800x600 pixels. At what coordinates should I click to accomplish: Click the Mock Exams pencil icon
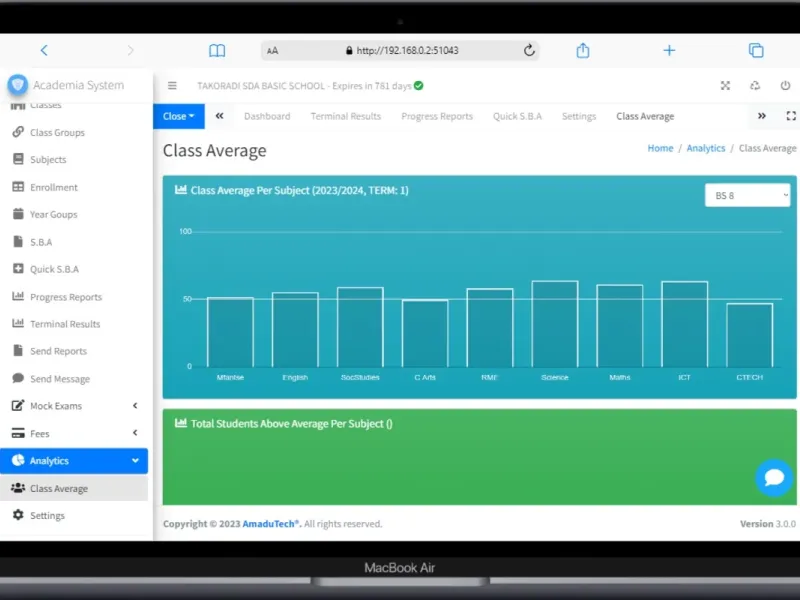[x=18, y=406]
